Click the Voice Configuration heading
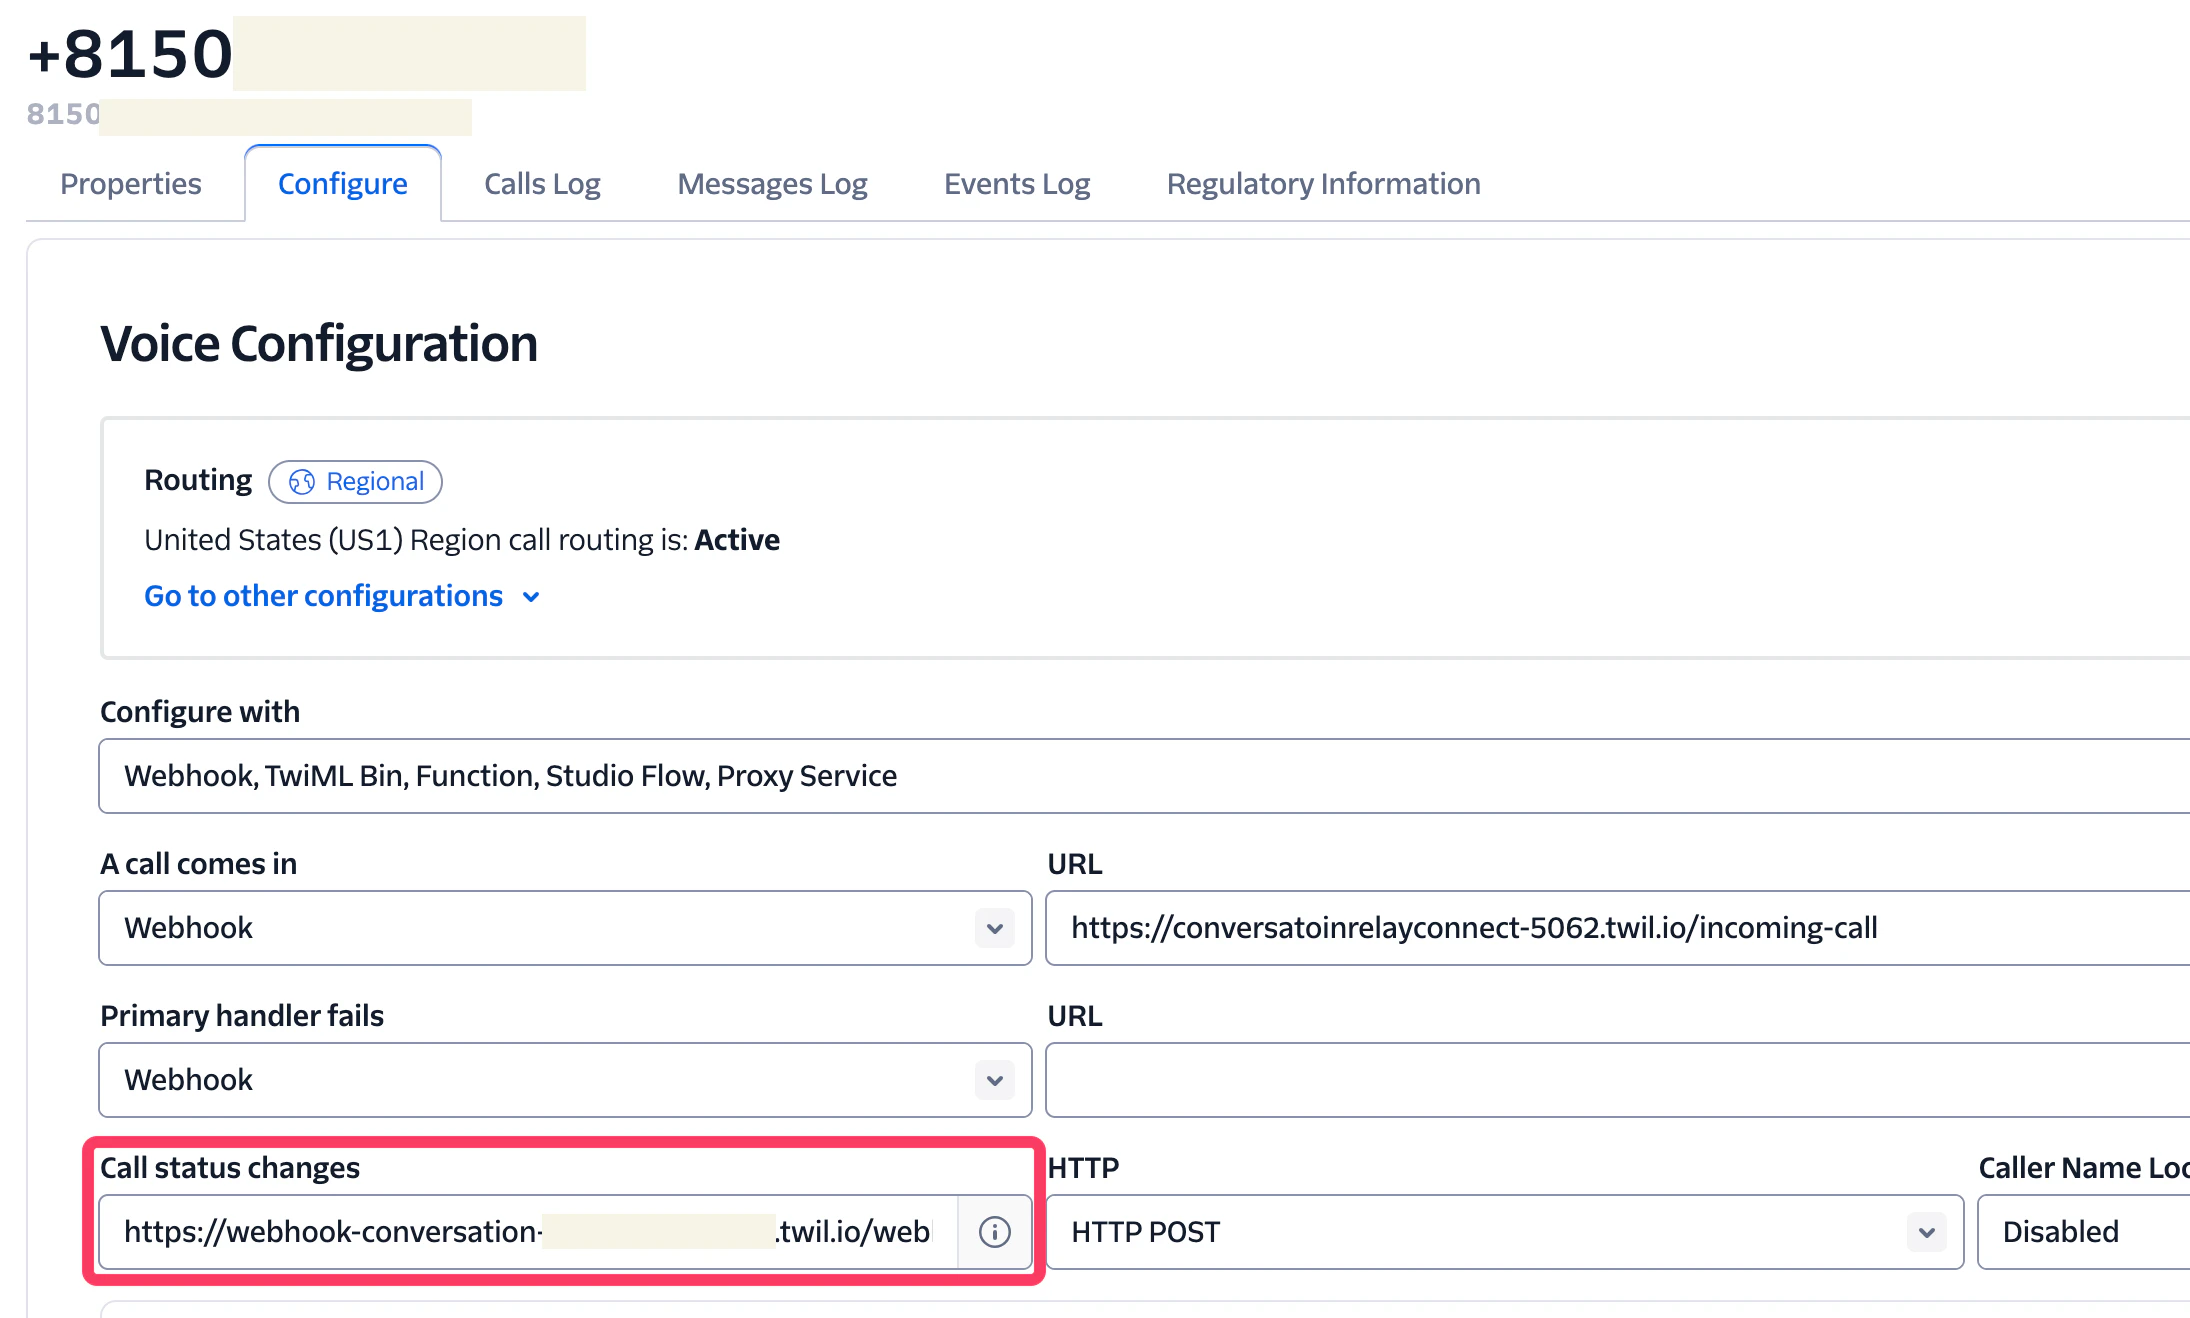 319,344
